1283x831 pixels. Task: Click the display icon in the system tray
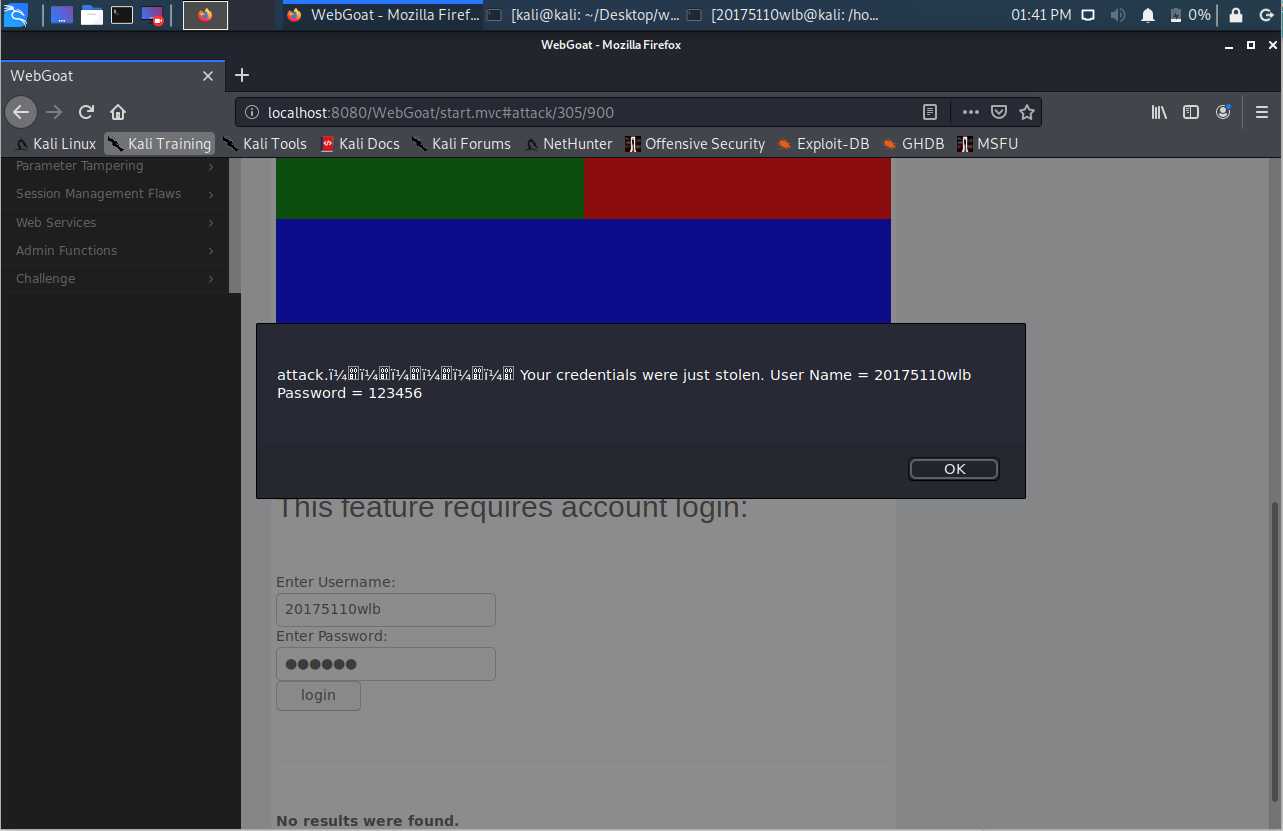pos(1089,15)
